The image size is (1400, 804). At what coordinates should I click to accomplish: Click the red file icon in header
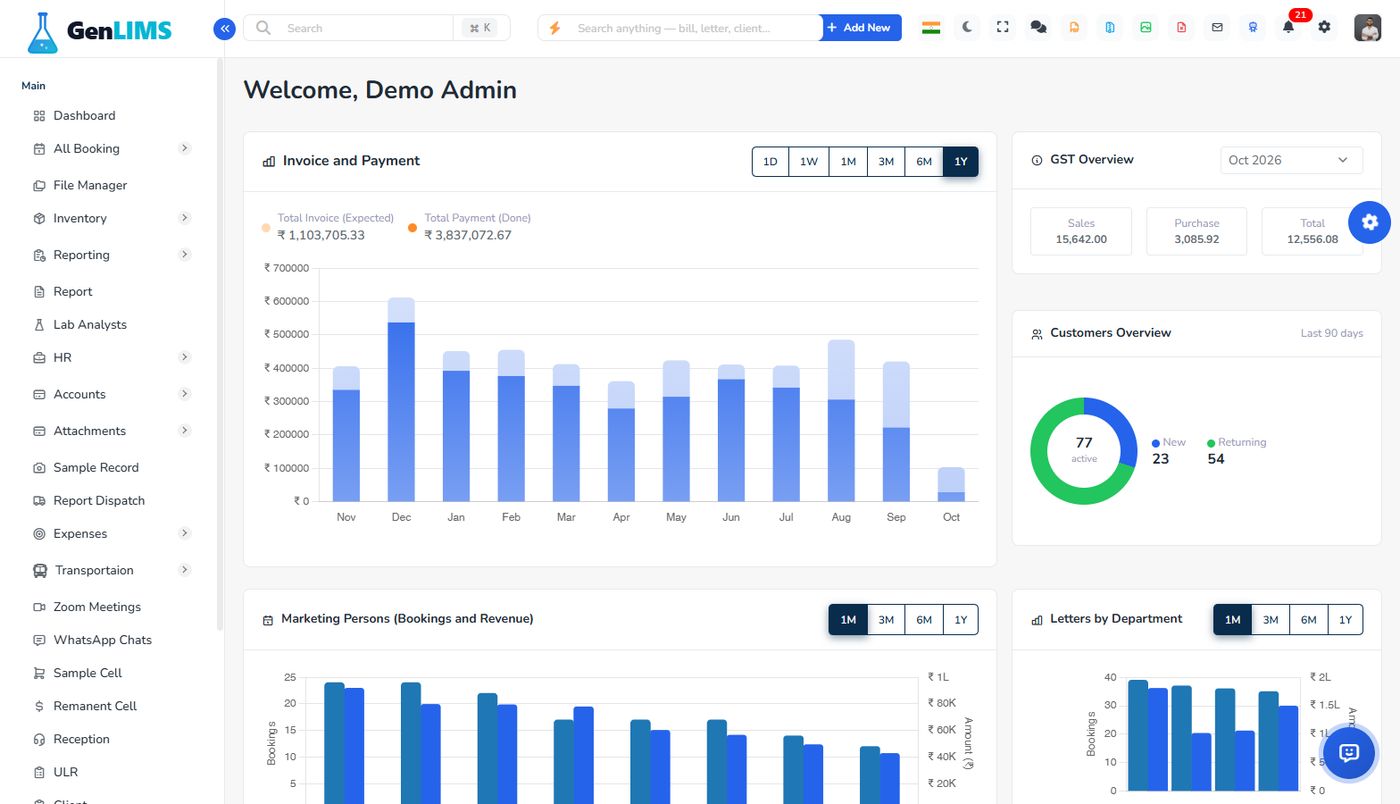[1182, 28]
